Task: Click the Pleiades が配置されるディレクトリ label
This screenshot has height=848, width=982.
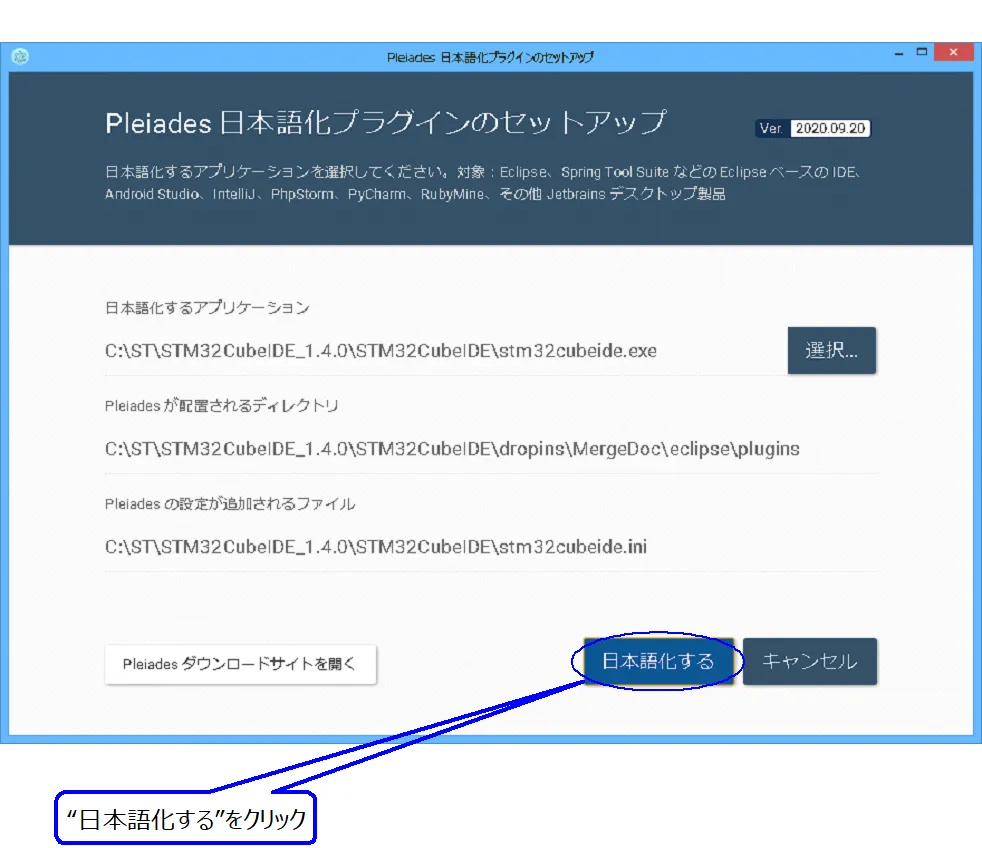Action: click(x=222, y=406)
